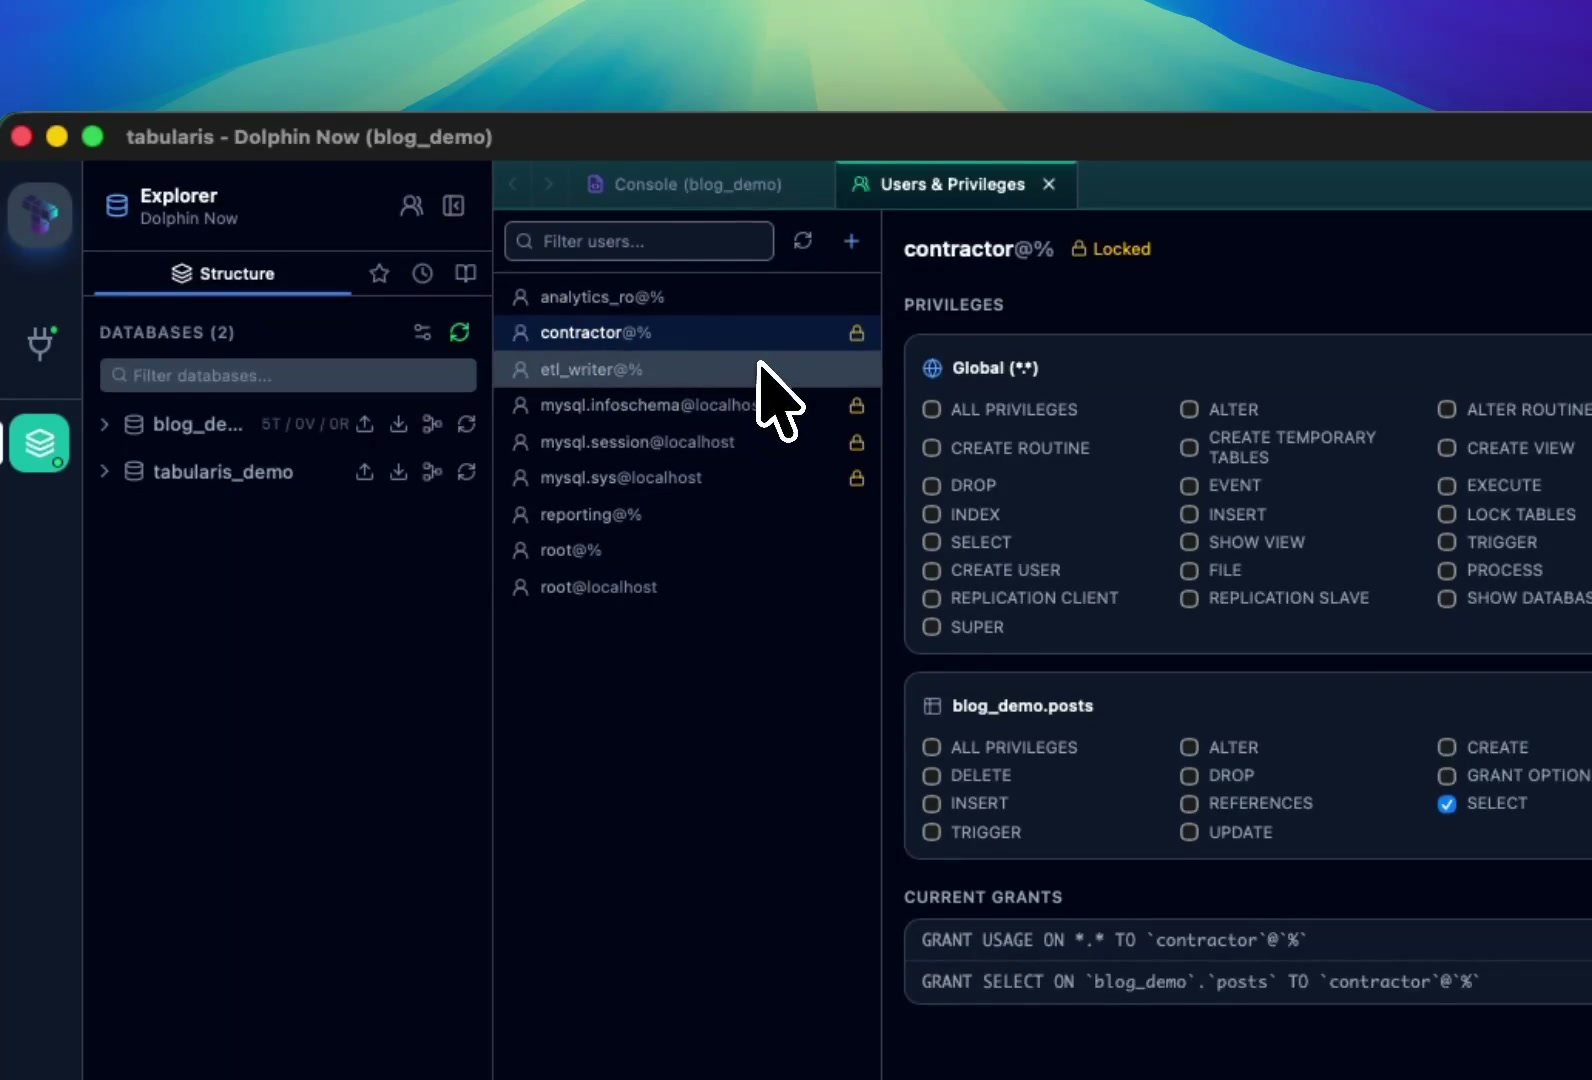Refresh the users list
Screen dimensions: 1592x1080
[803, 241]
